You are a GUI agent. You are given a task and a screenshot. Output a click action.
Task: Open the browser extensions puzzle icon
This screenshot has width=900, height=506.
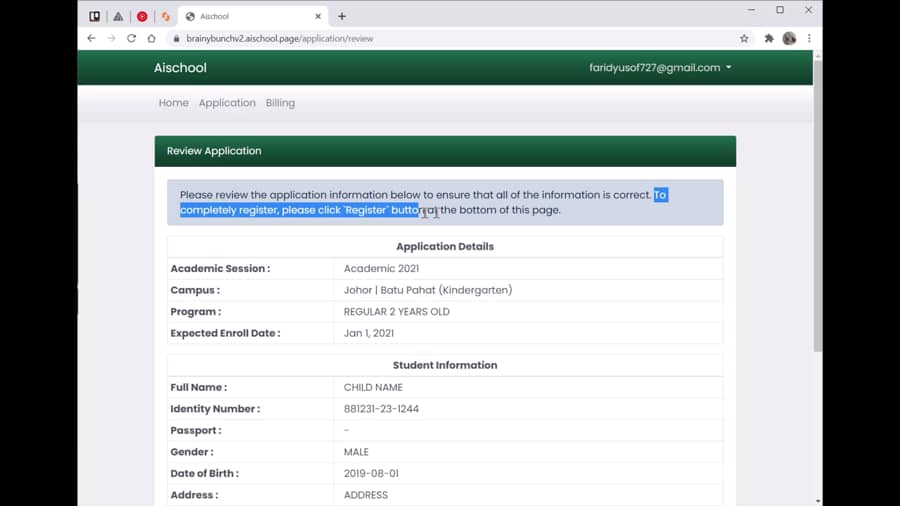[x=769, y=38]
